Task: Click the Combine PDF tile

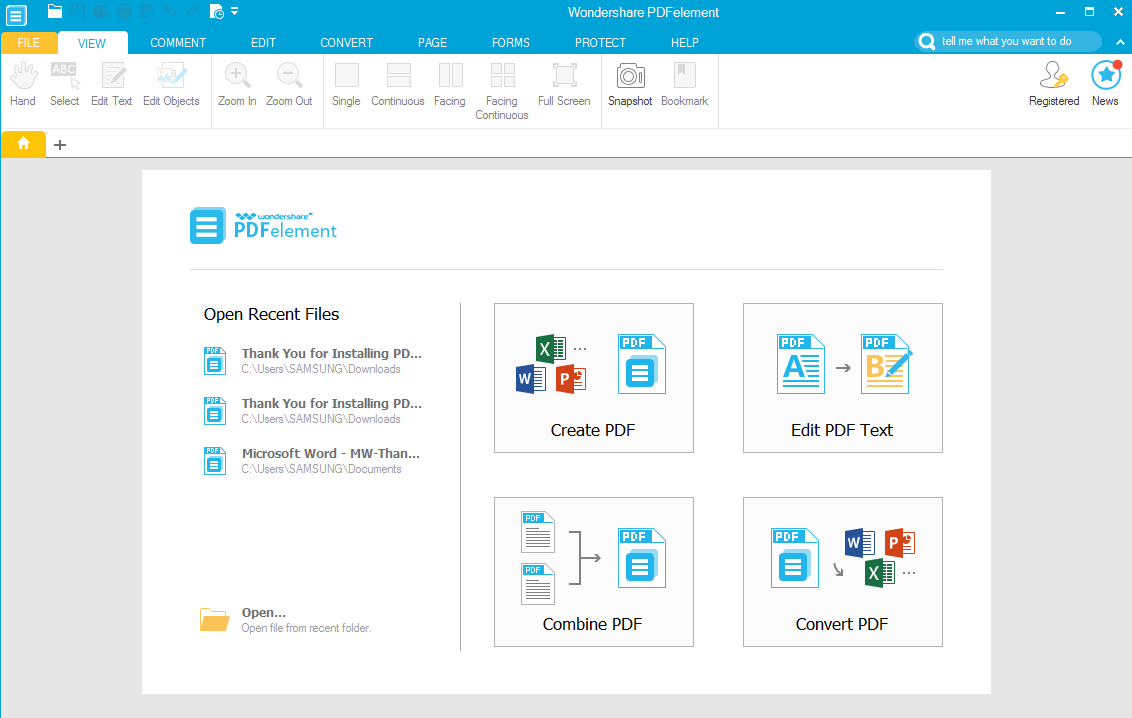Action: 593,572
